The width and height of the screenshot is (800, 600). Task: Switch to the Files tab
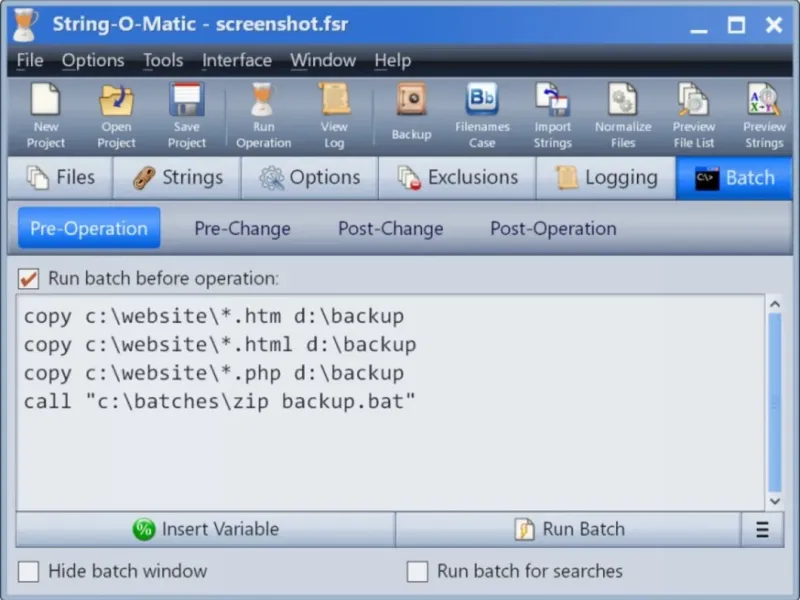pyautogui.click(x=60, y=178)
